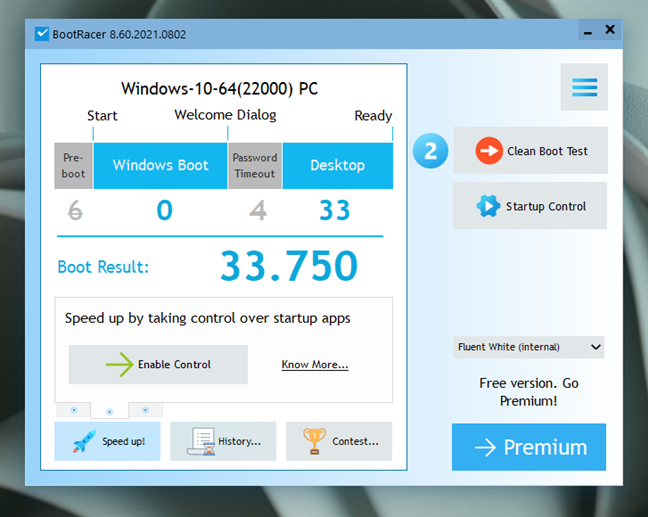Click the BootRacer checkmark app icon
This screenshot has height=517, width=648.
tap(42, 33)
